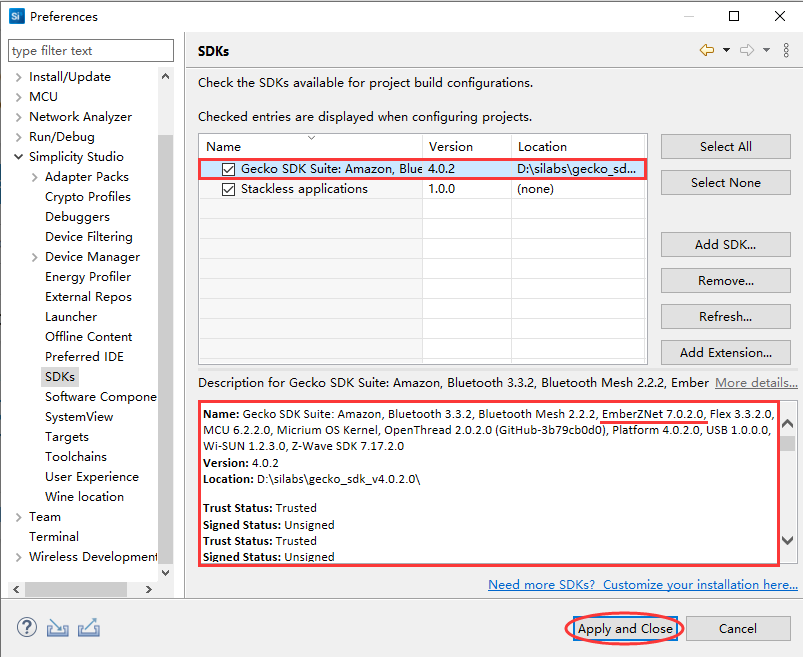Viewport: 803px width, 657px height.
Task: Click the back navigation arrow icon
Action: (707, 50)
